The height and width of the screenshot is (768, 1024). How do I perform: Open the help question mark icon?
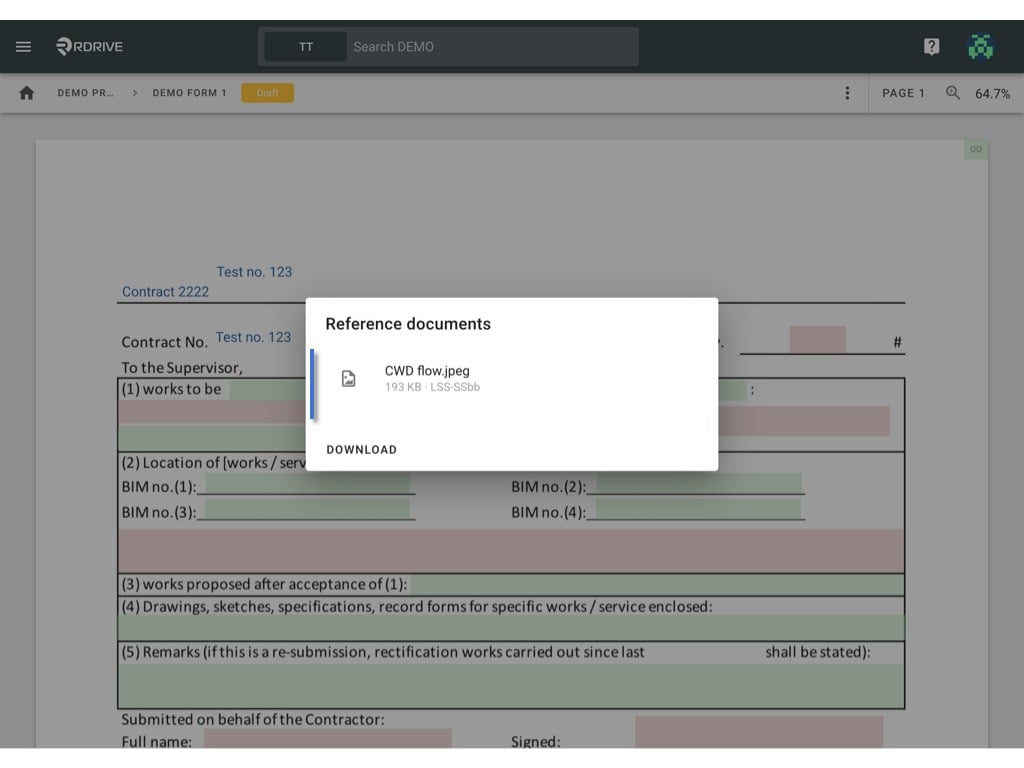(x=931, y=46)
